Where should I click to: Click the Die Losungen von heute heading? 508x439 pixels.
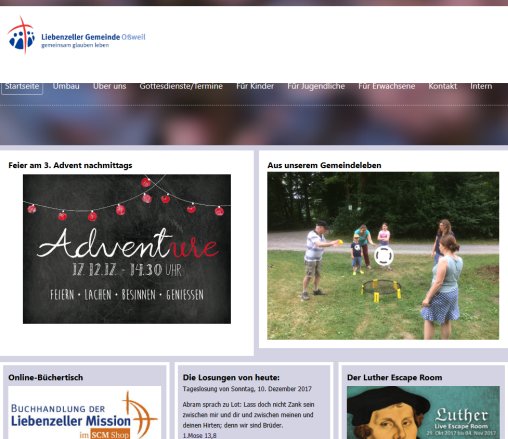[x=231, y=377]
